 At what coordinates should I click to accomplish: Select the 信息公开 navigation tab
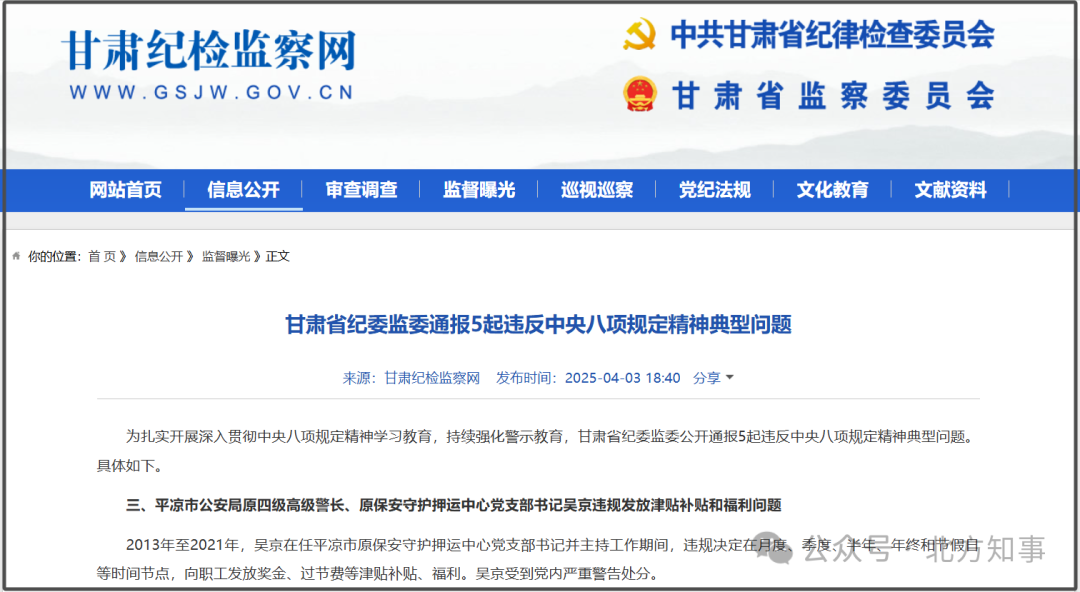(243, 190)
